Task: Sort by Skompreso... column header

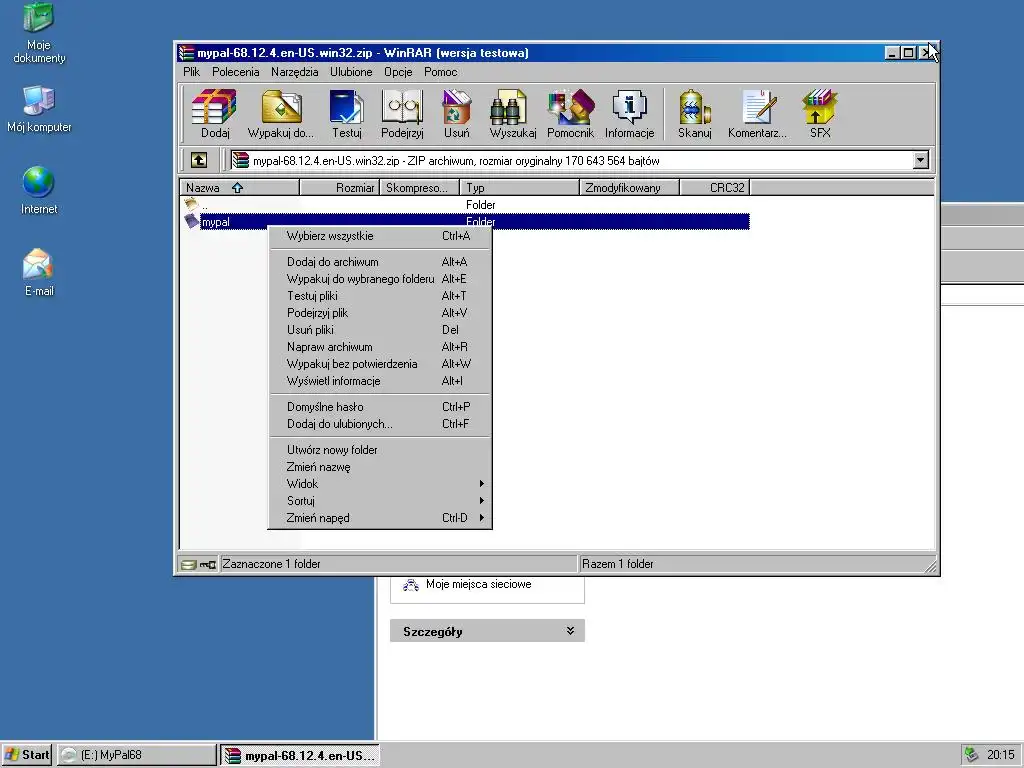Action: point(420,187)
